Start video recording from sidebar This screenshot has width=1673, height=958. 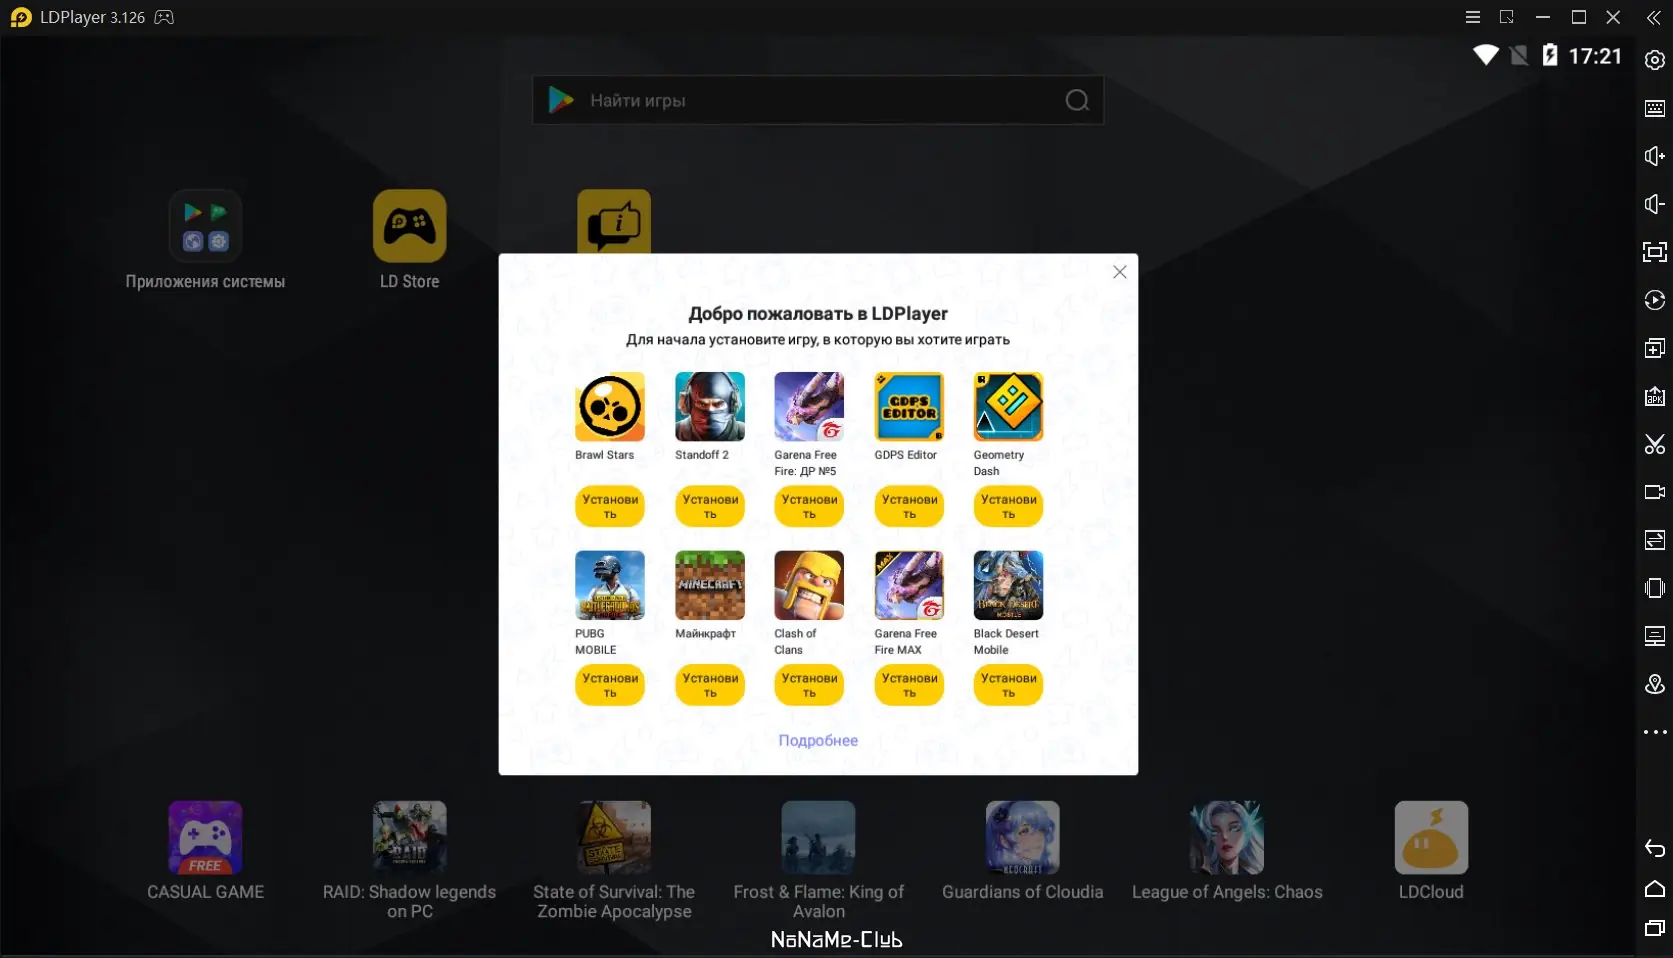(1655, 492)
